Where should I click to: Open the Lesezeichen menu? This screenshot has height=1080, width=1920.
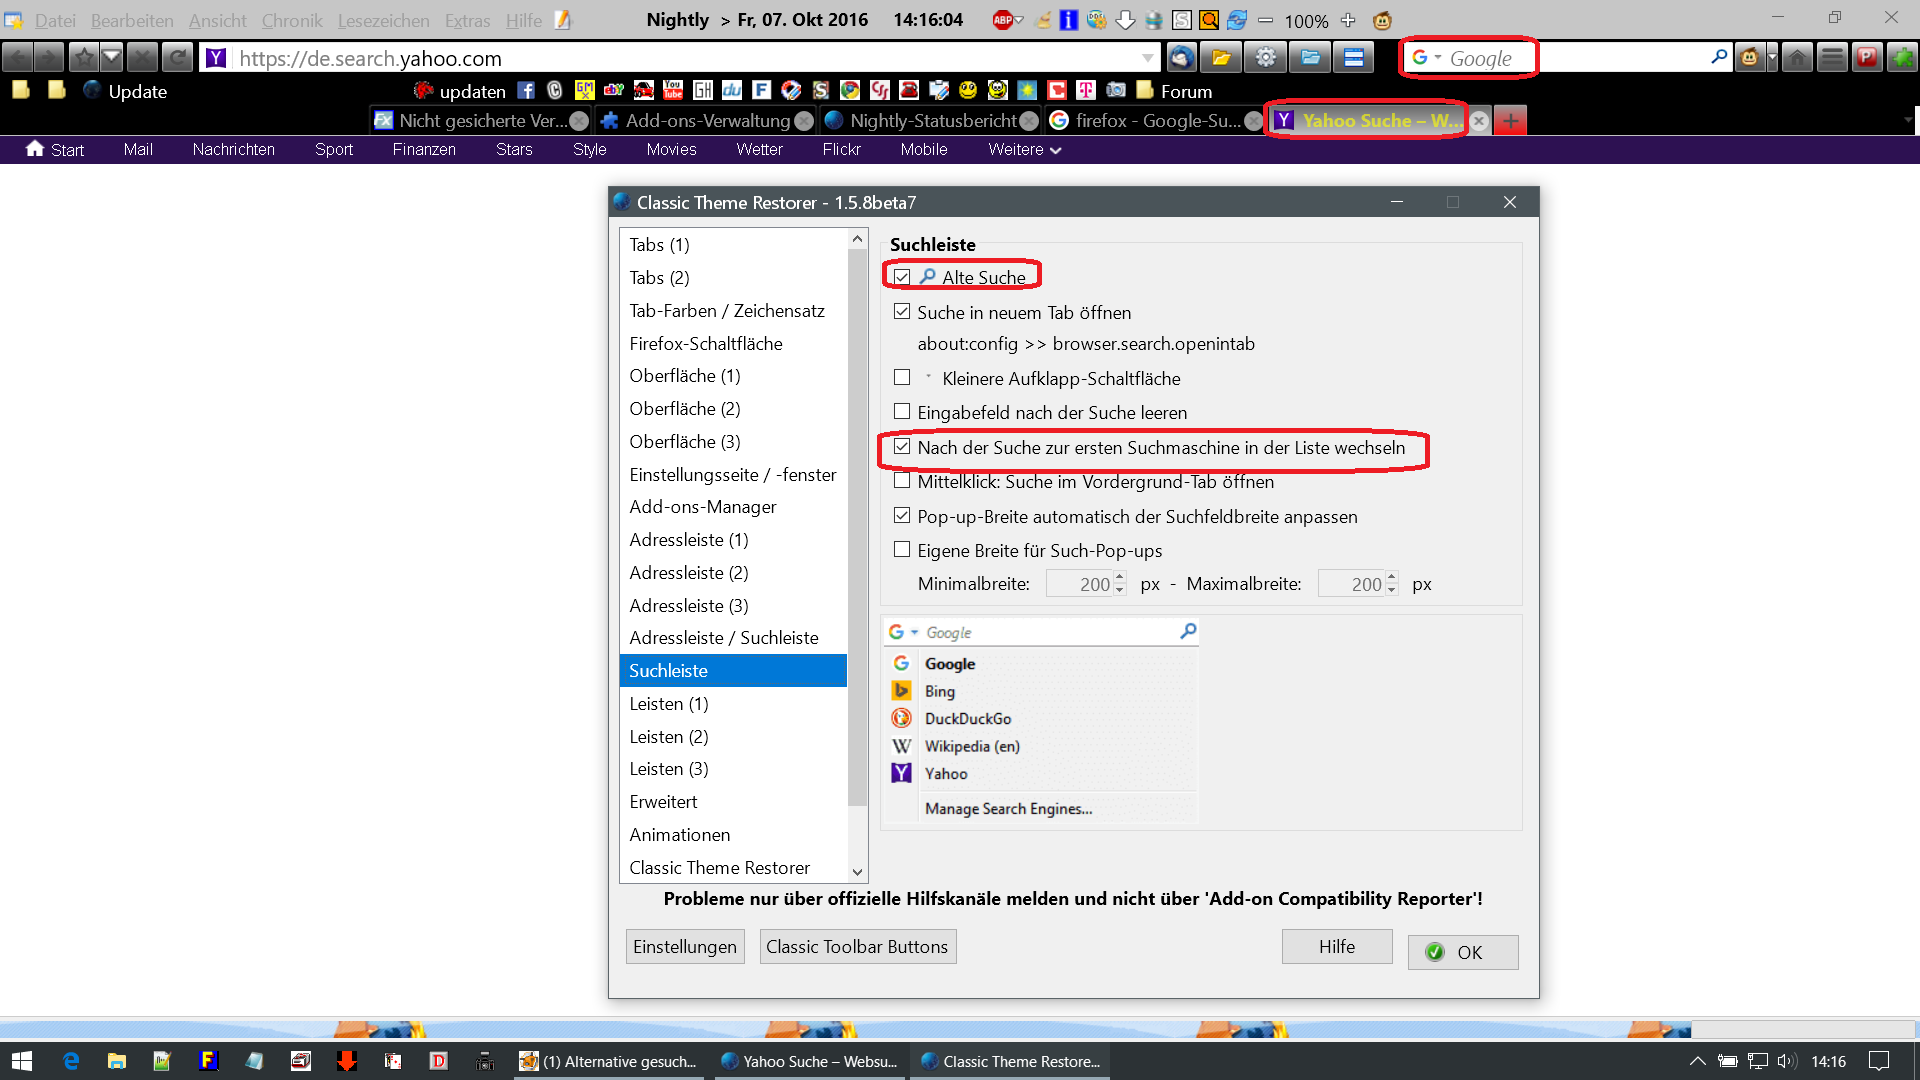pos(383,20)
